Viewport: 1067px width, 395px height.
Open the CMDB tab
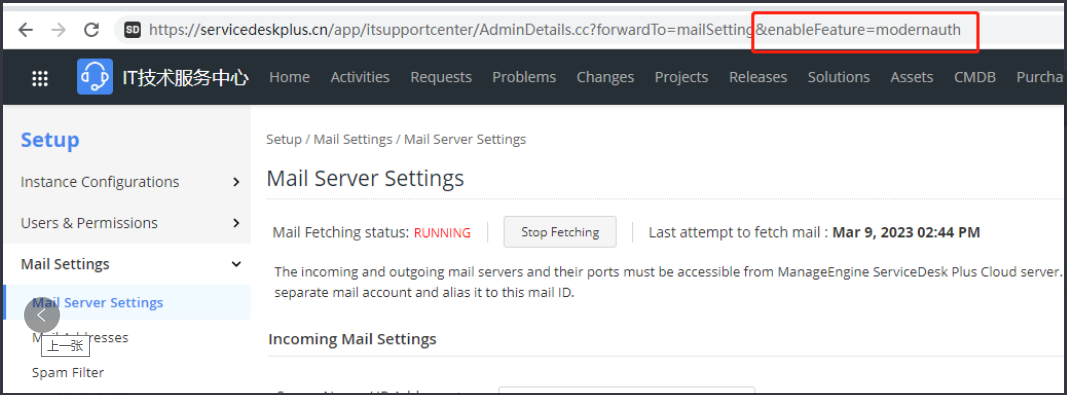click(x=974, y=77)
